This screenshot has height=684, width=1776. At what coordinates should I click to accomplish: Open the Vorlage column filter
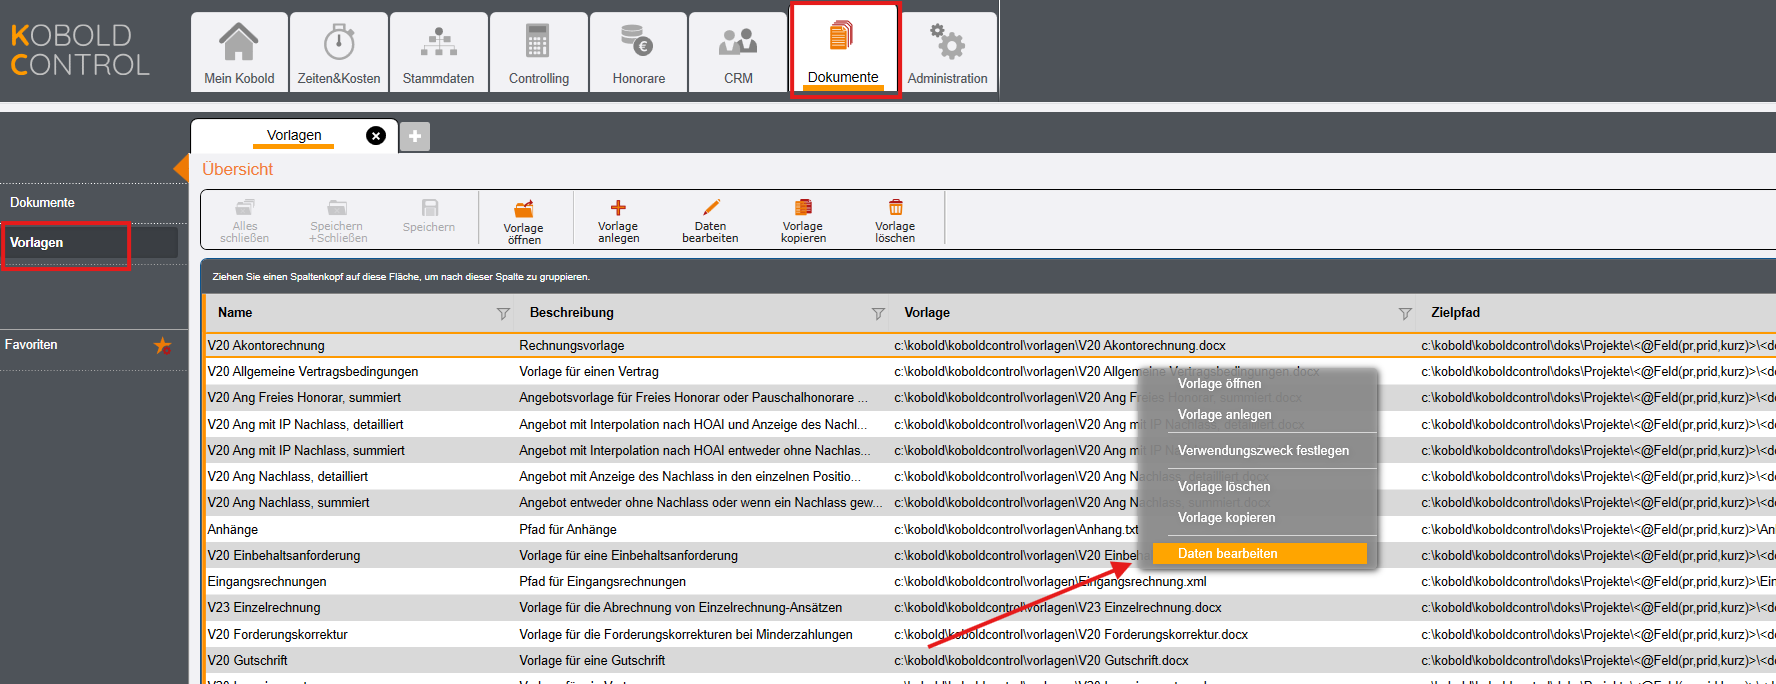(x=1405, y=314)
